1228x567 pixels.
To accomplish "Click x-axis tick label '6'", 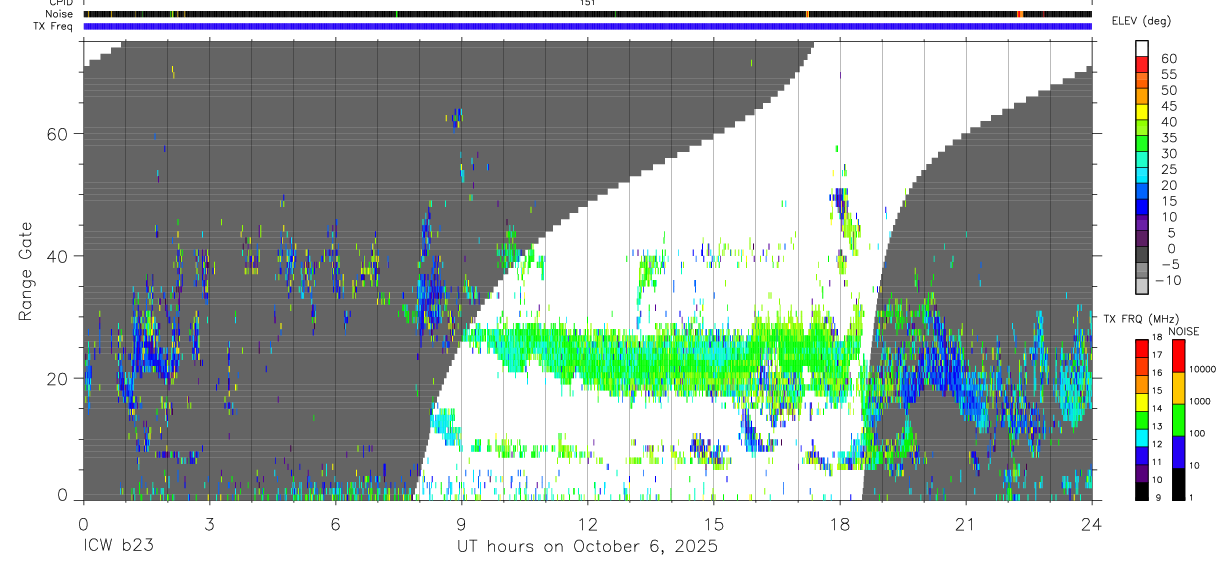I will coord(335,523).
